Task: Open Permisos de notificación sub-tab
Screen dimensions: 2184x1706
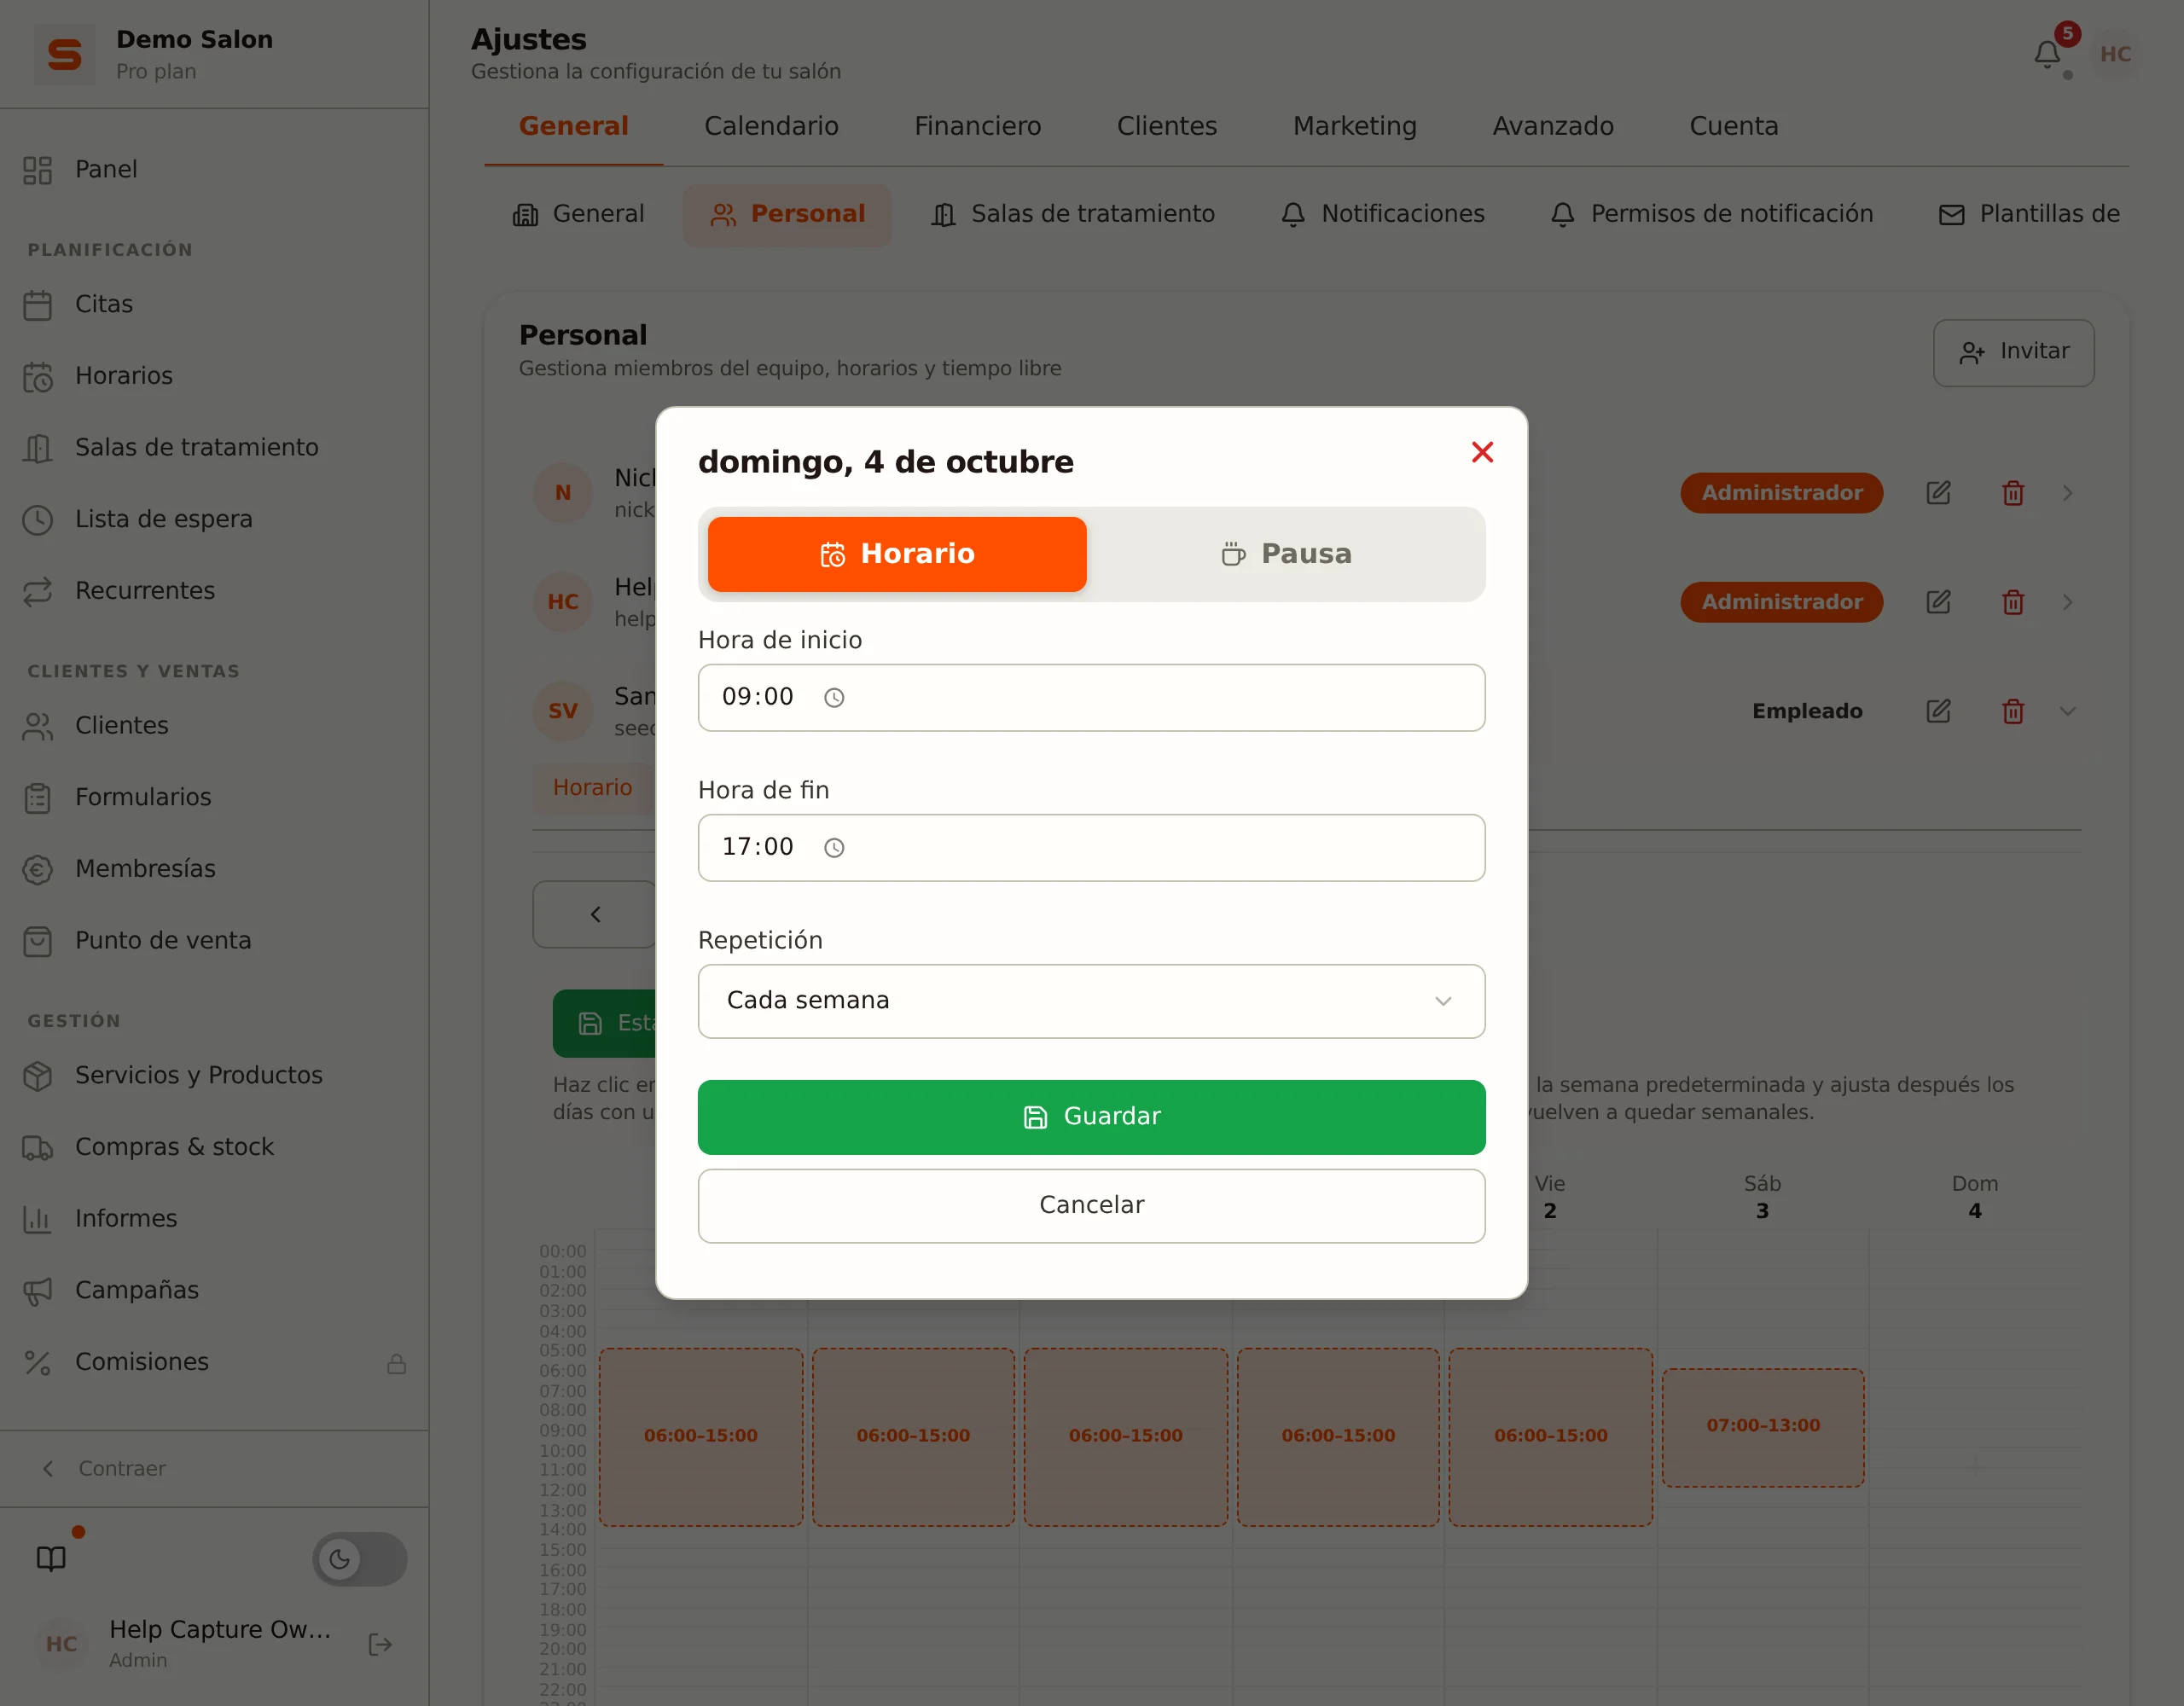Action: (1711, 214)
